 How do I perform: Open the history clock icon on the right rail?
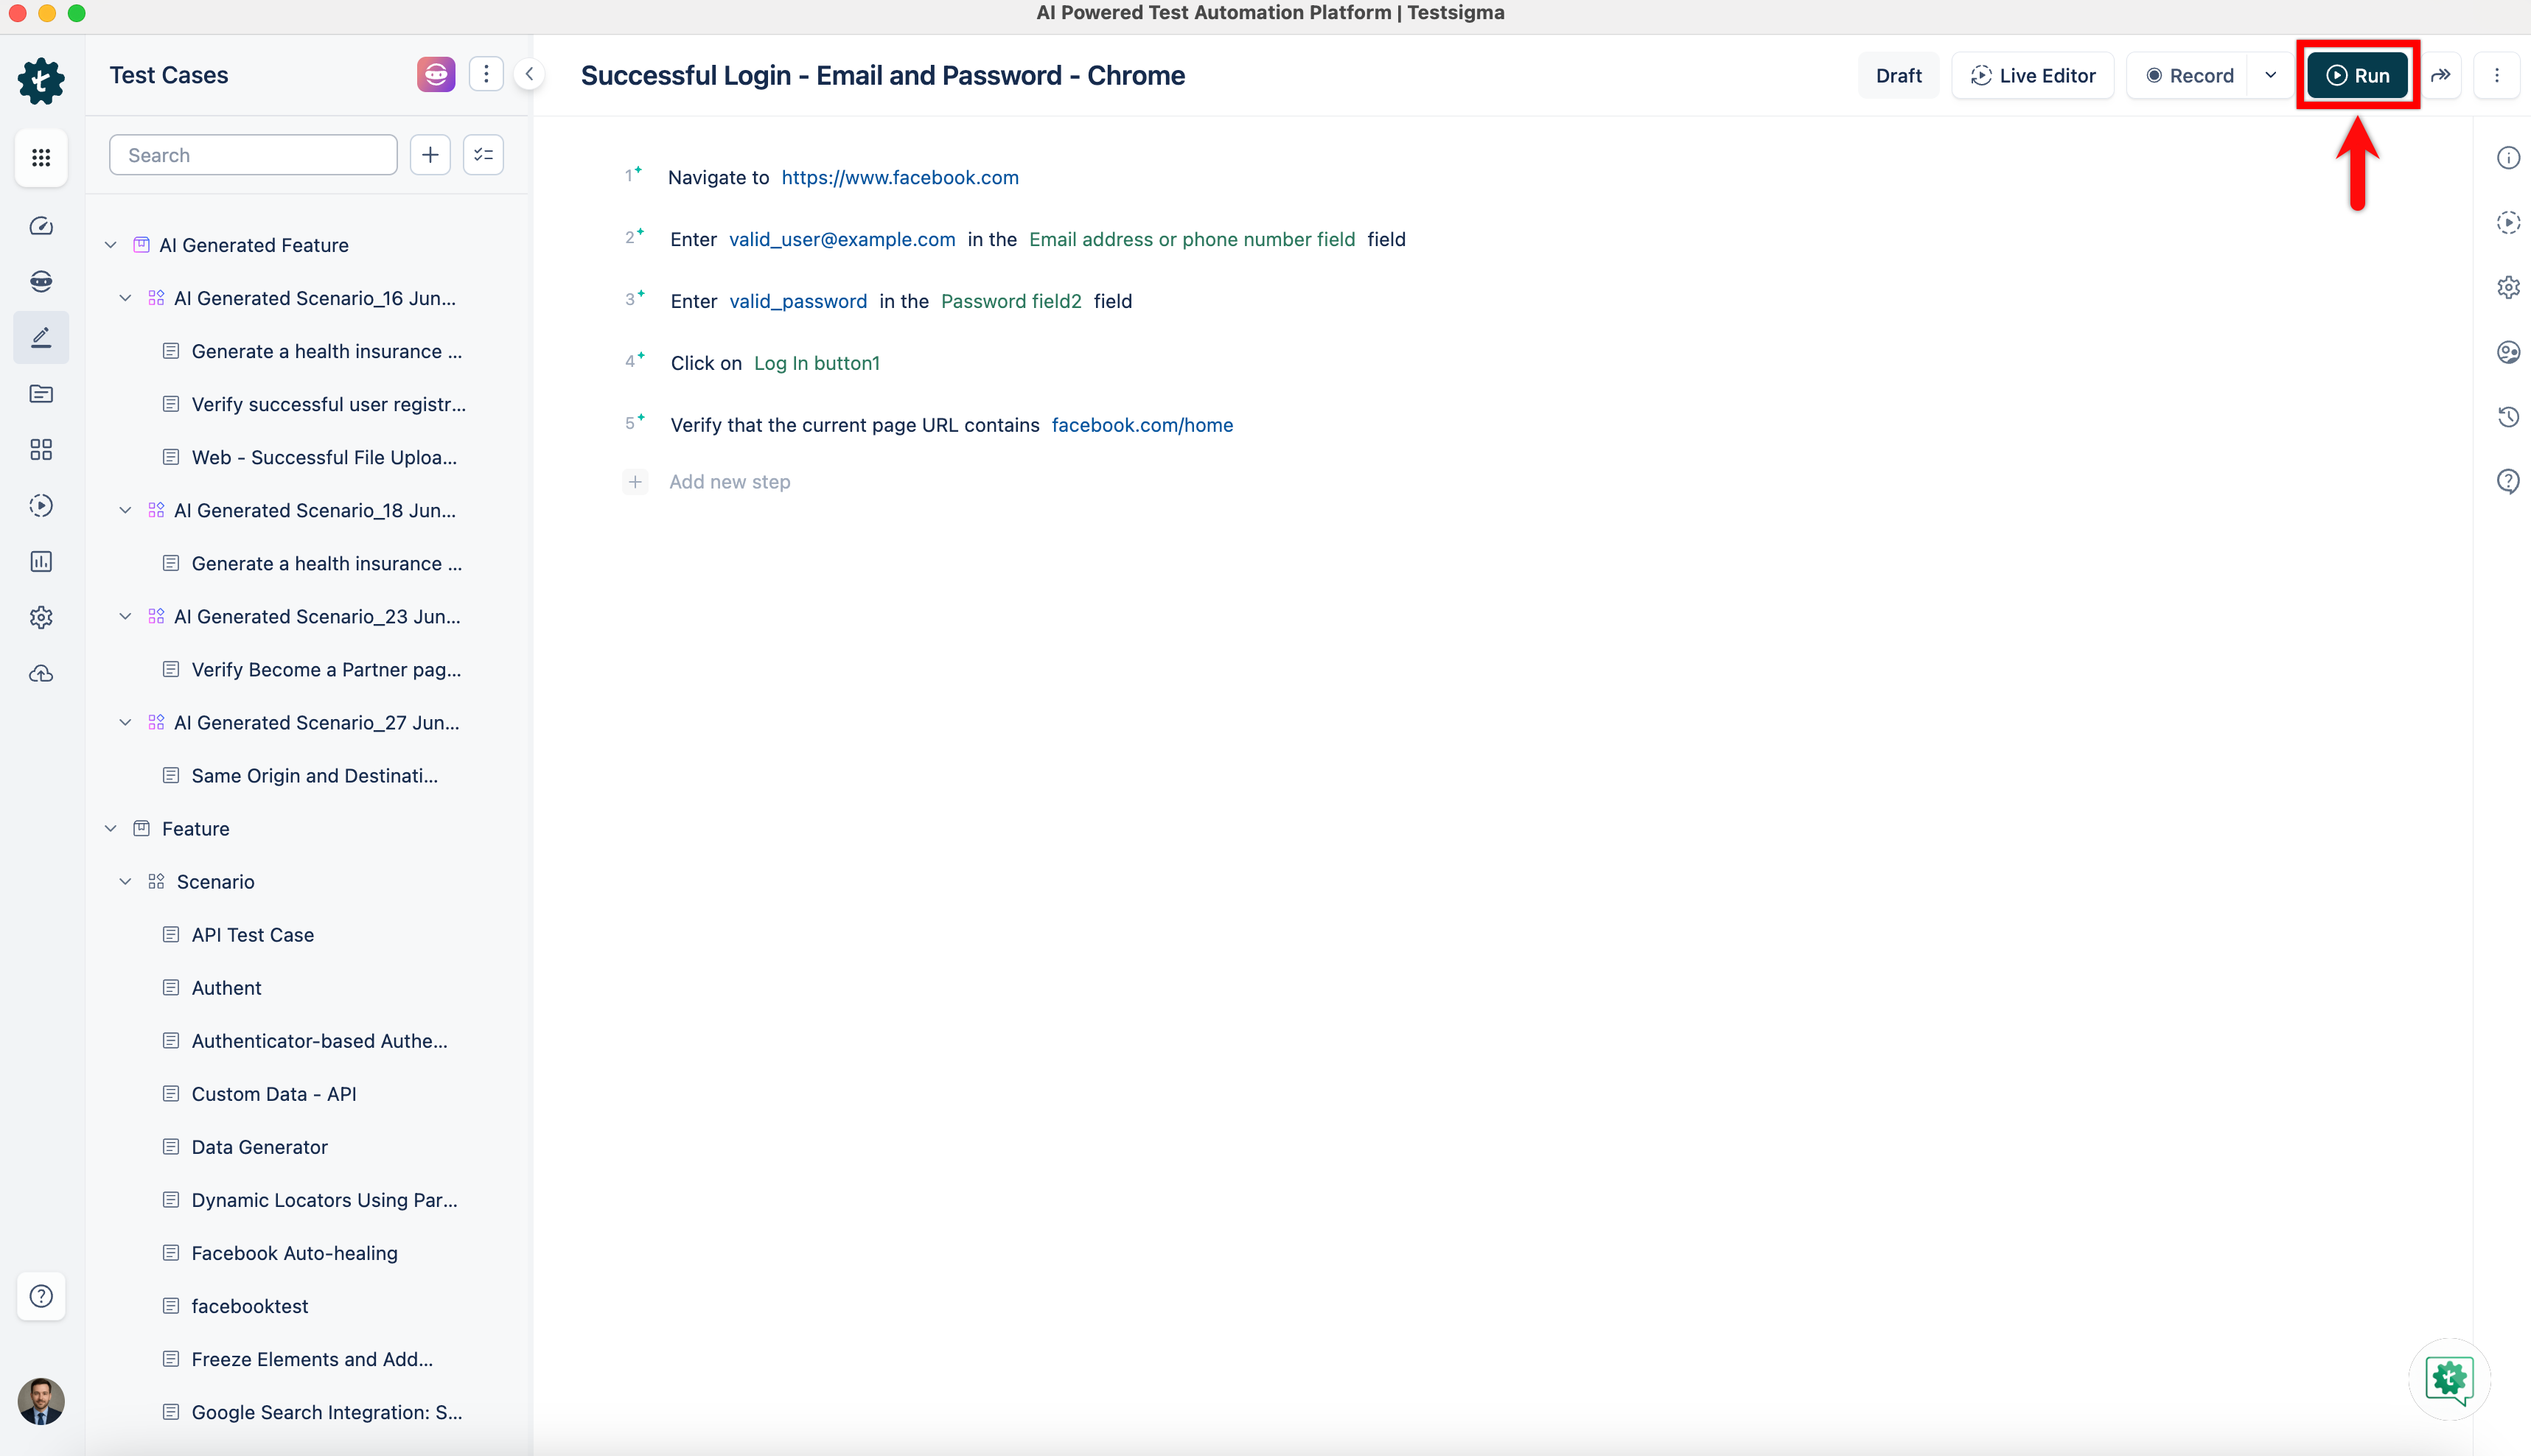pos(2507,417)
